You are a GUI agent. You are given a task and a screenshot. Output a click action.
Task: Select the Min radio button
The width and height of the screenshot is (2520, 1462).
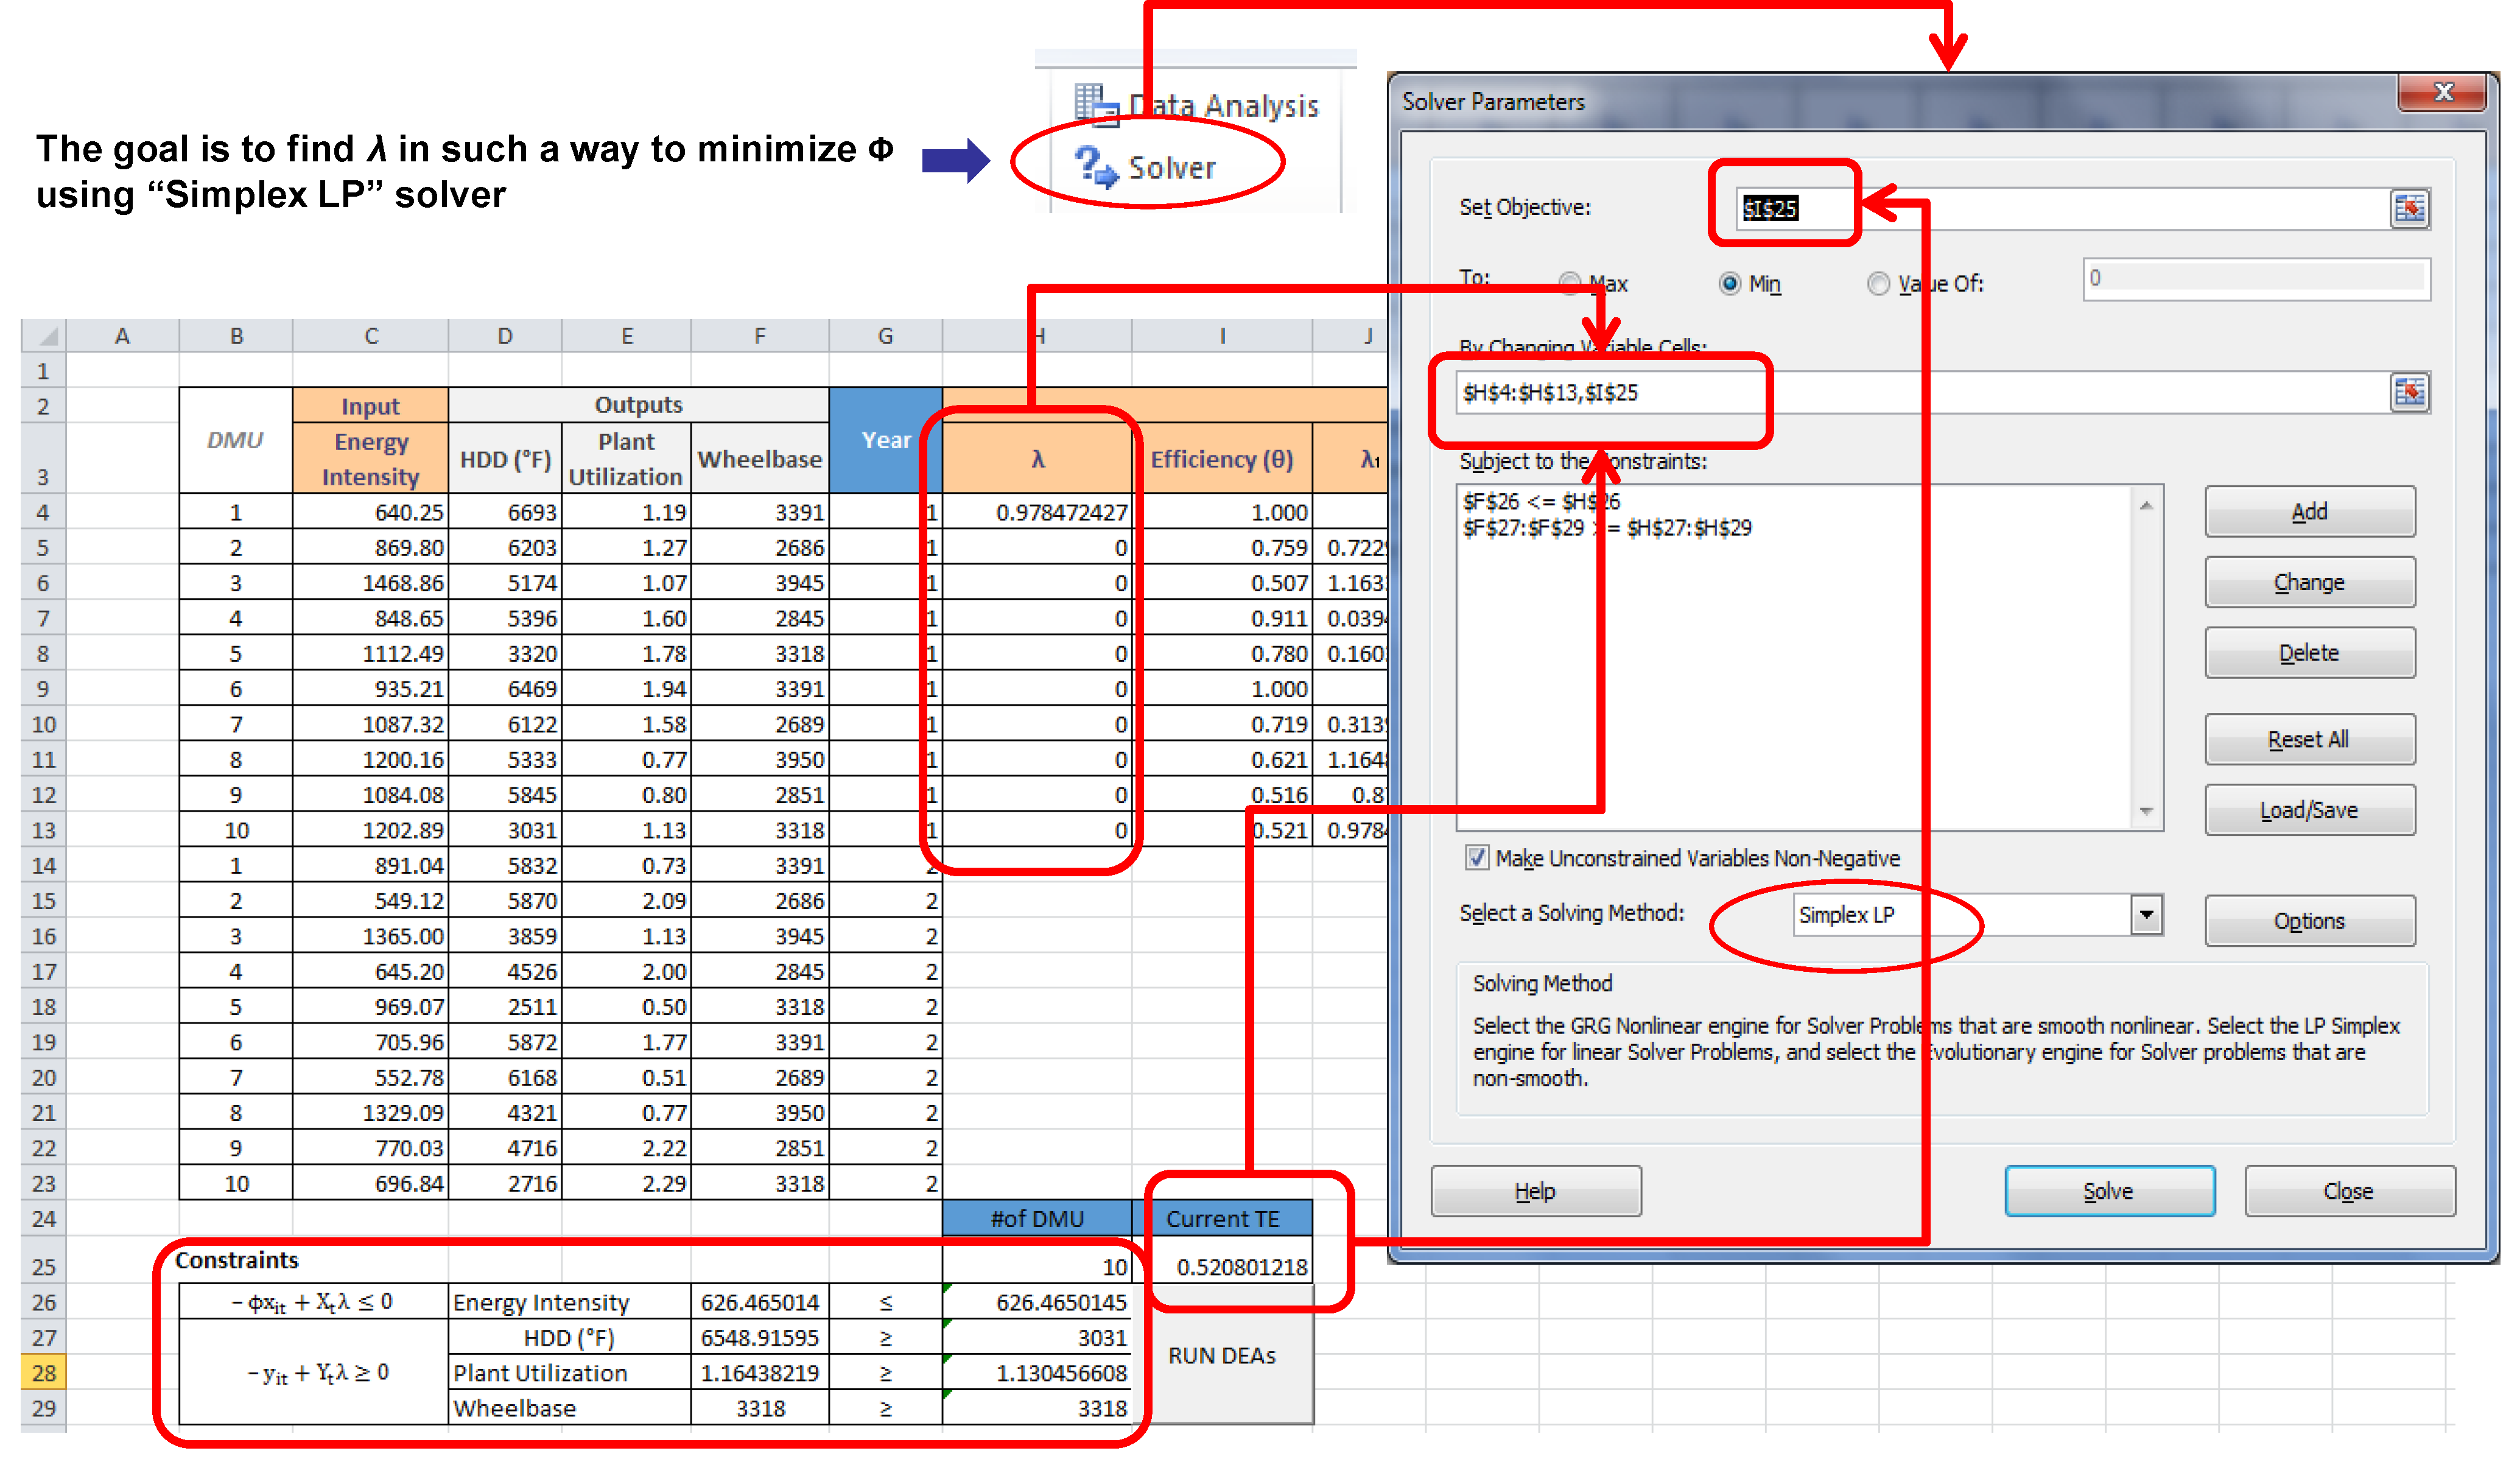(x=1729, y=284)
